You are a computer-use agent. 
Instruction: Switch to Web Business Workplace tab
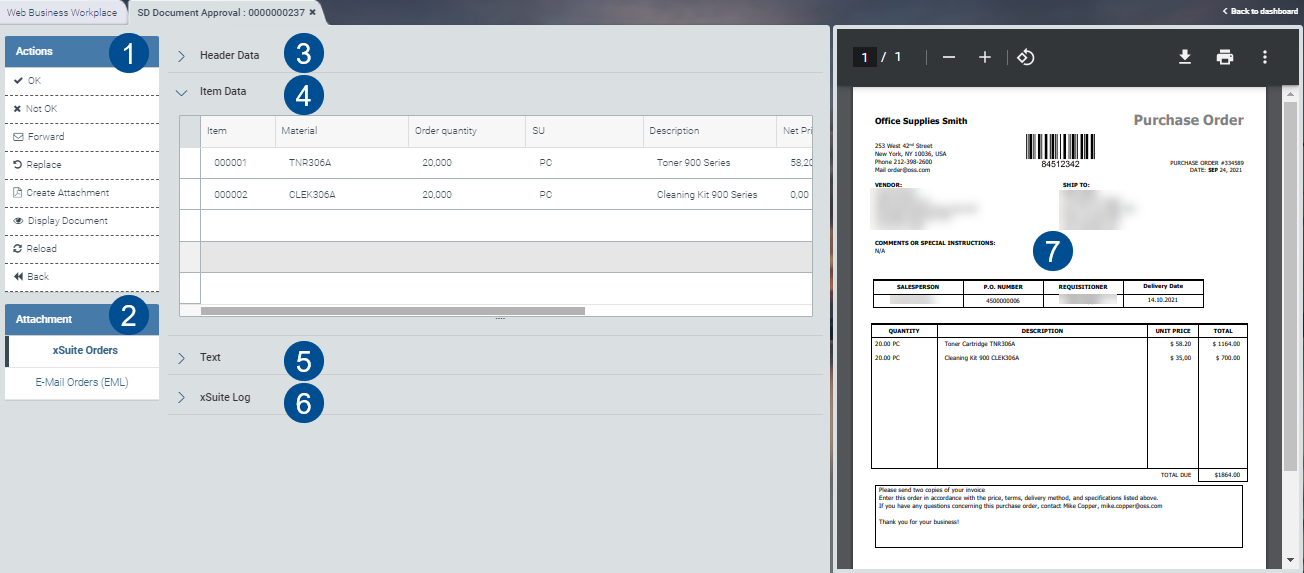tap(62, 12)
